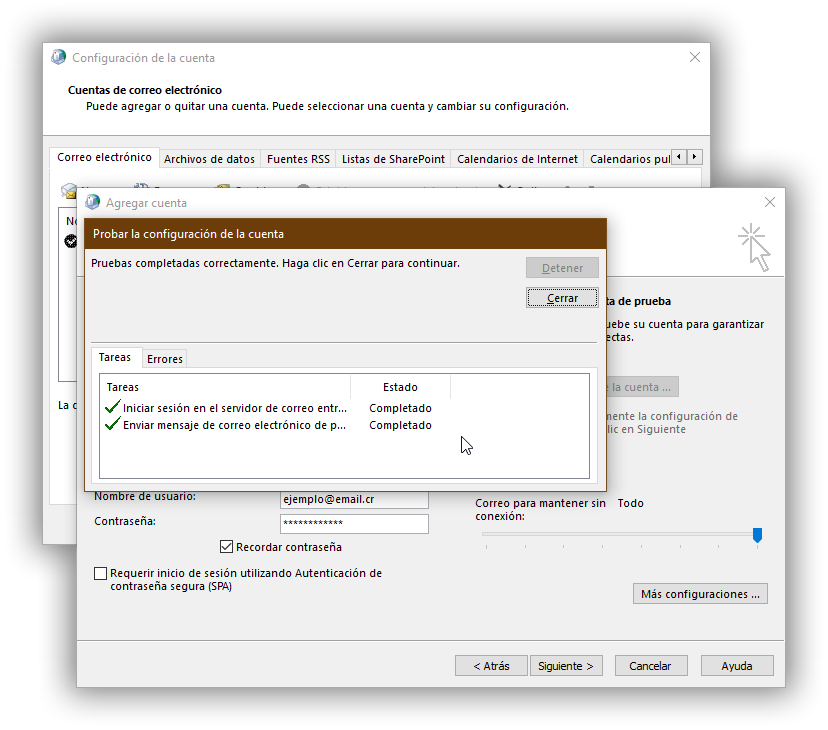
Task: Click the right tab scroll arrow
Action: (x=694, y=156)
